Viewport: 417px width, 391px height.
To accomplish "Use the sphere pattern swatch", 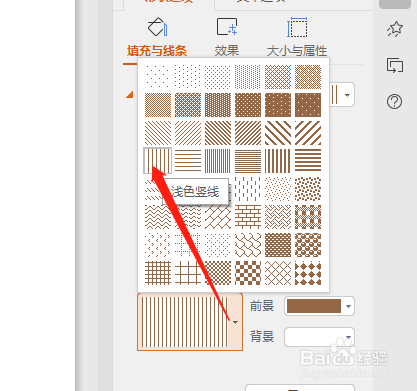I will (x=308, y=245).
